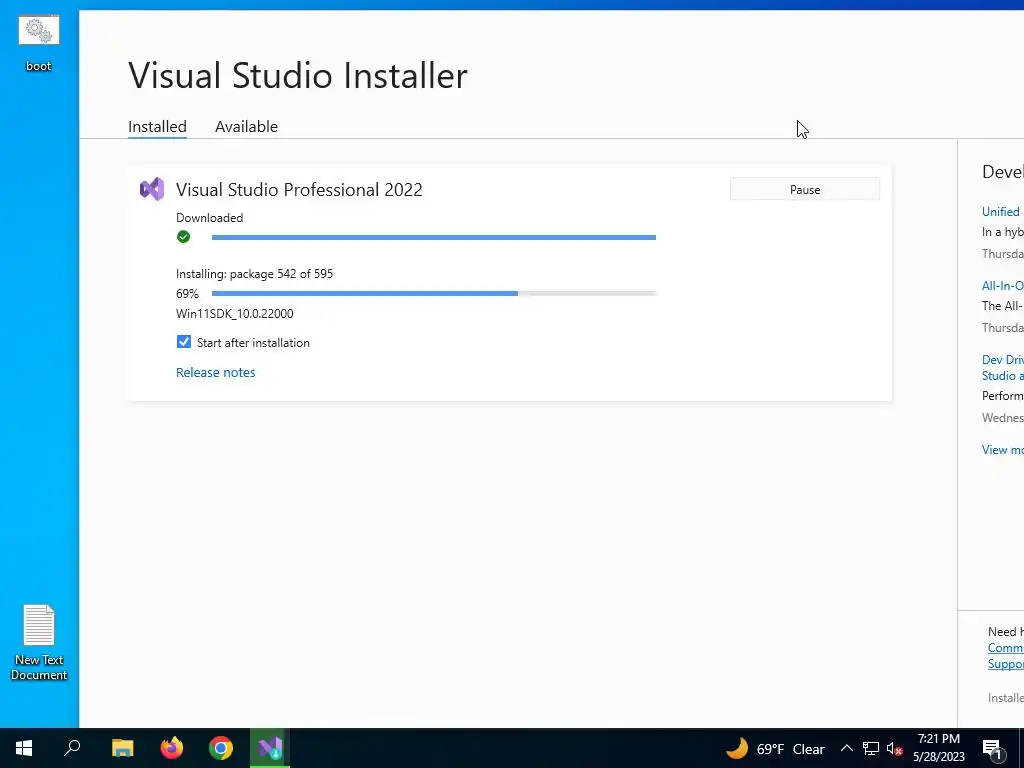Launch Firefox from the taskbar
The width and height of the screenshot is (1024, 768).
coord(172,748)
